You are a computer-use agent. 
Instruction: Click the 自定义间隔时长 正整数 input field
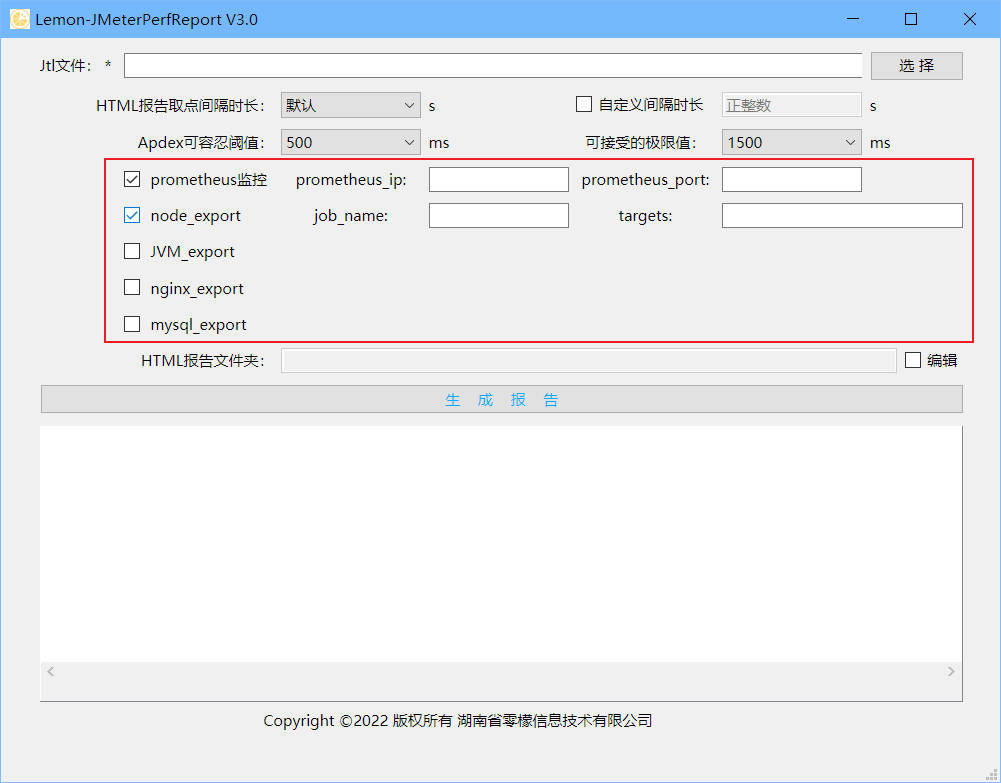792,105
